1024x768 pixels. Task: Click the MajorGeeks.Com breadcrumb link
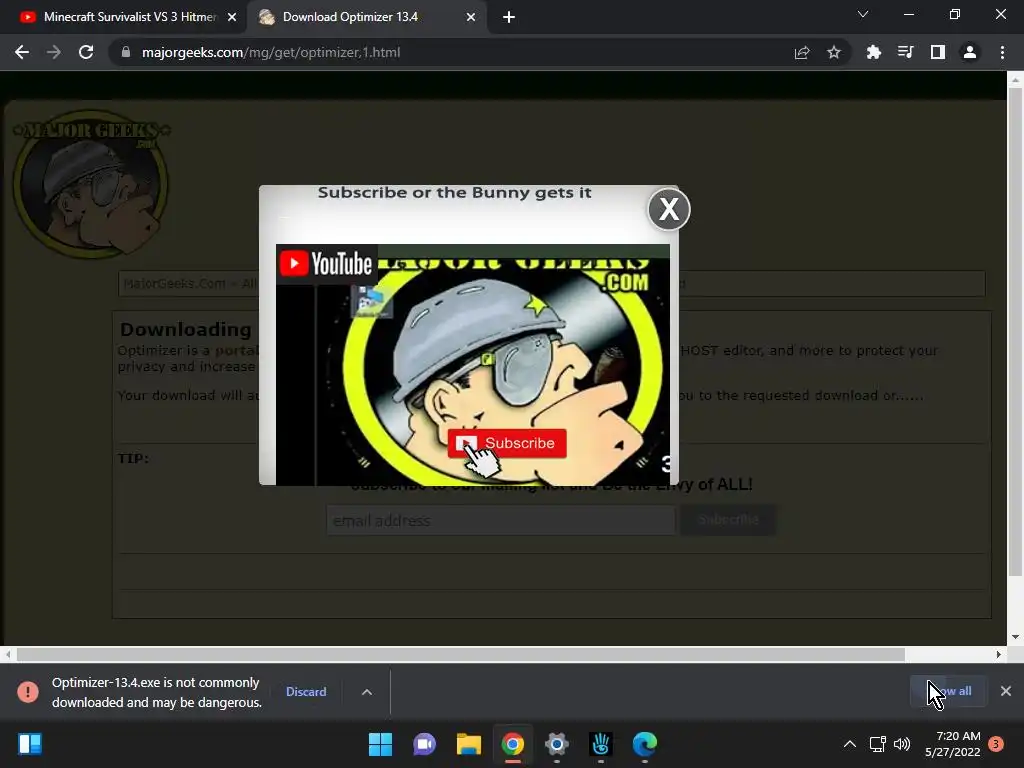pos(174,283)
